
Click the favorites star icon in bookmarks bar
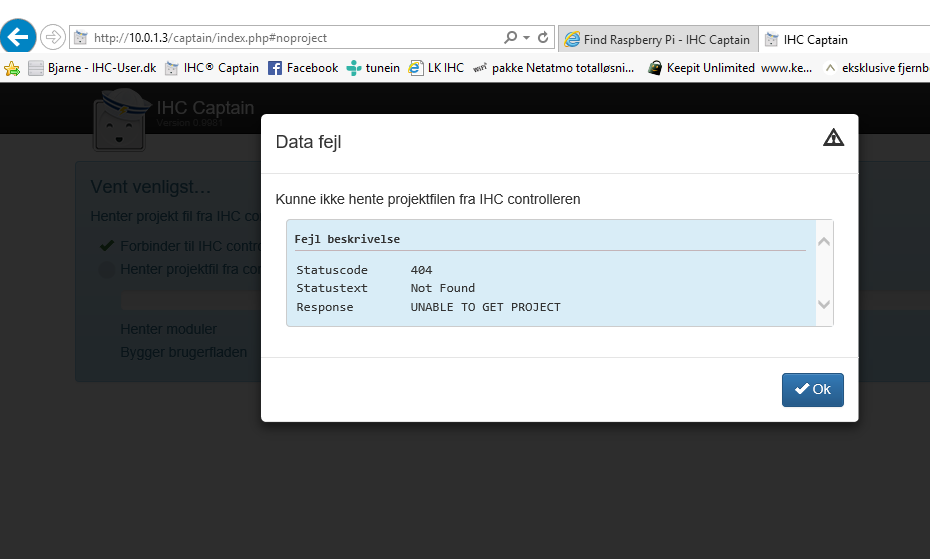click(x=12, y=68)
